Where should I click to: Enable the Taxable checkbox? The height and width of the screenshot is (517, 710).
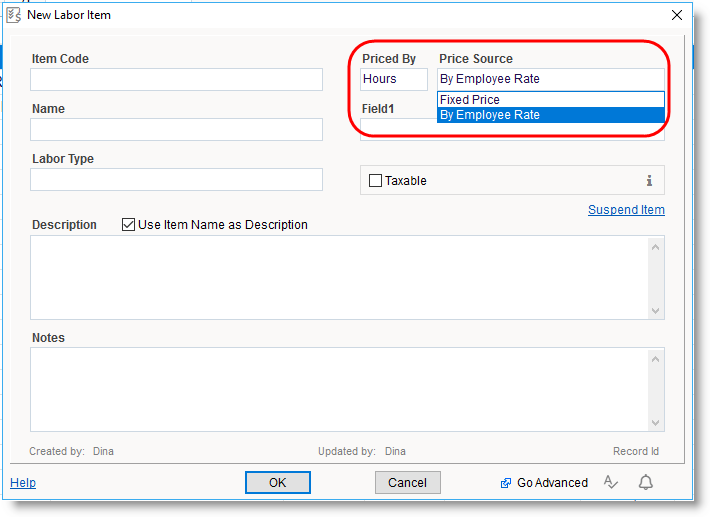coord(376,181)
